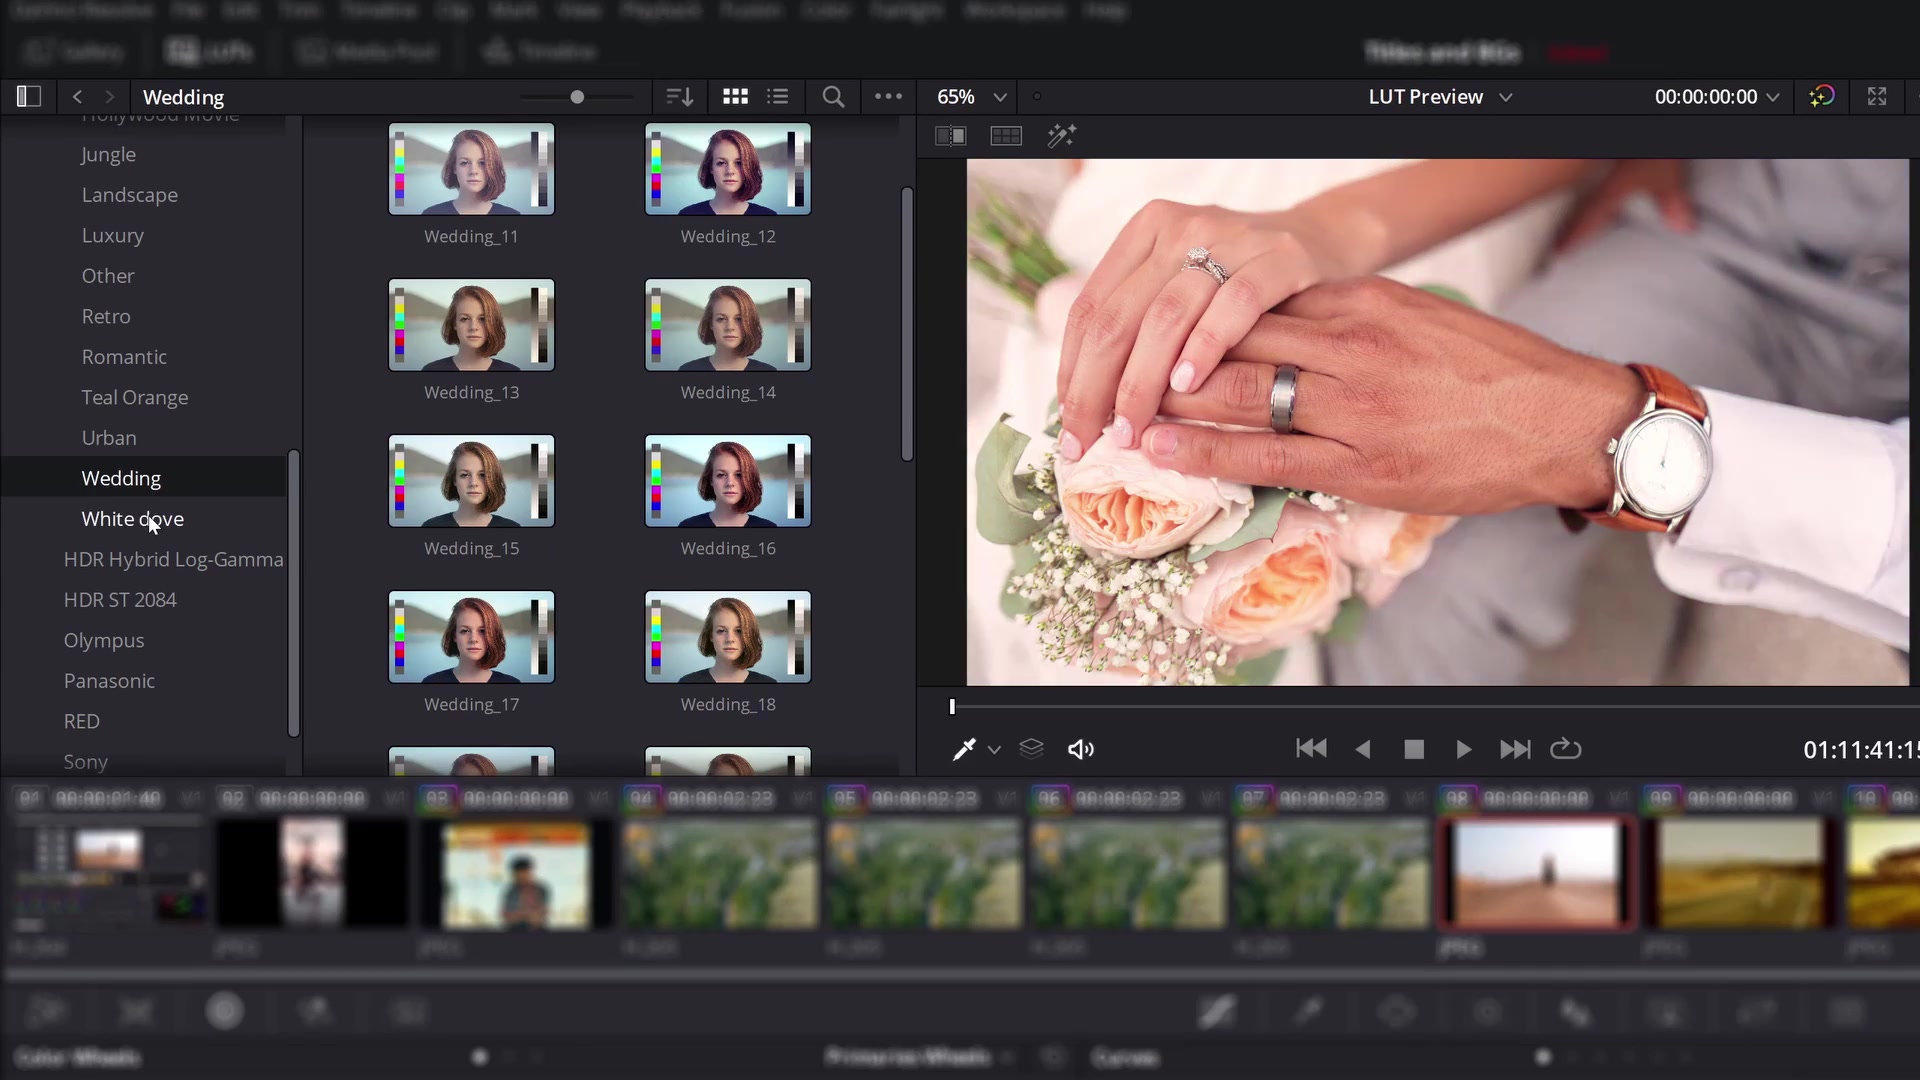Click the search LUTs icon
This screenshot has width=1920, height=1080.
[833, 95]
